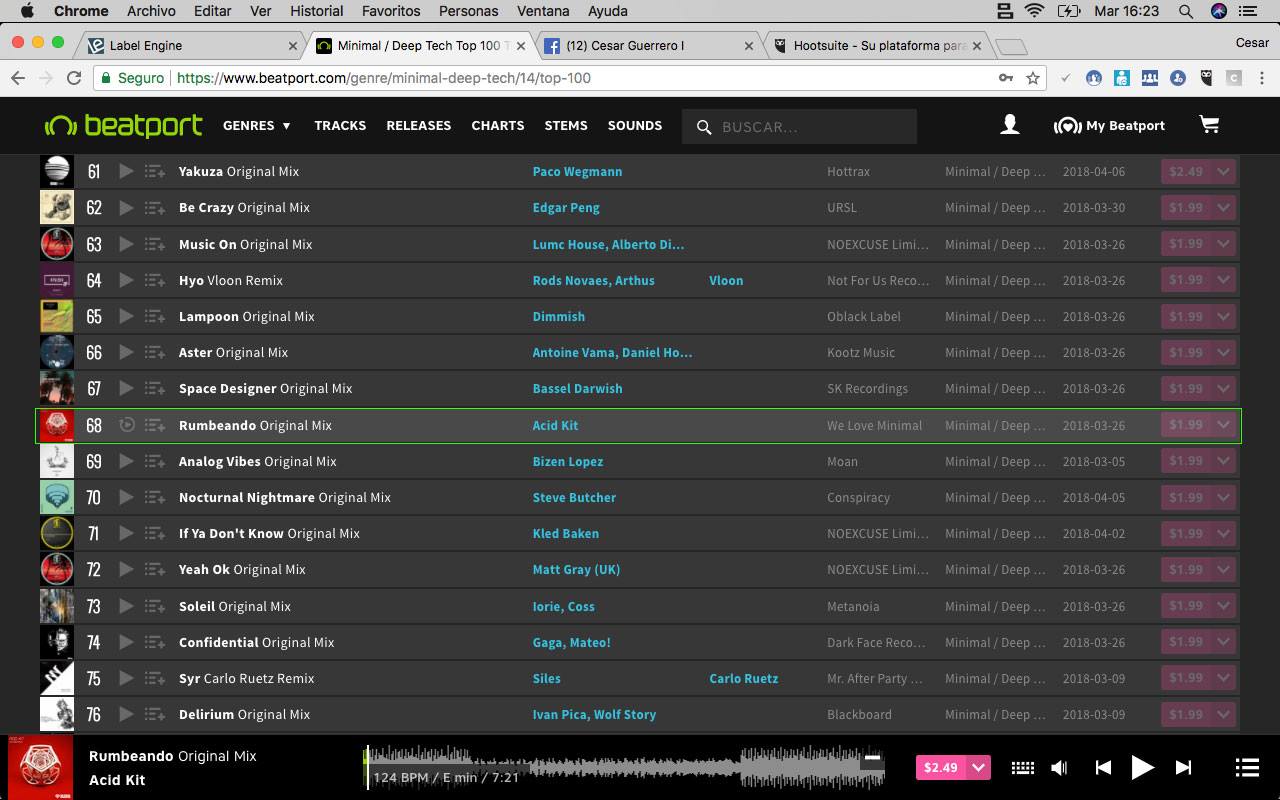The width and height of the screenshot is (1280, 800).
Task: Play the track Yakuza Original Mix
Action: coord(126,171)
